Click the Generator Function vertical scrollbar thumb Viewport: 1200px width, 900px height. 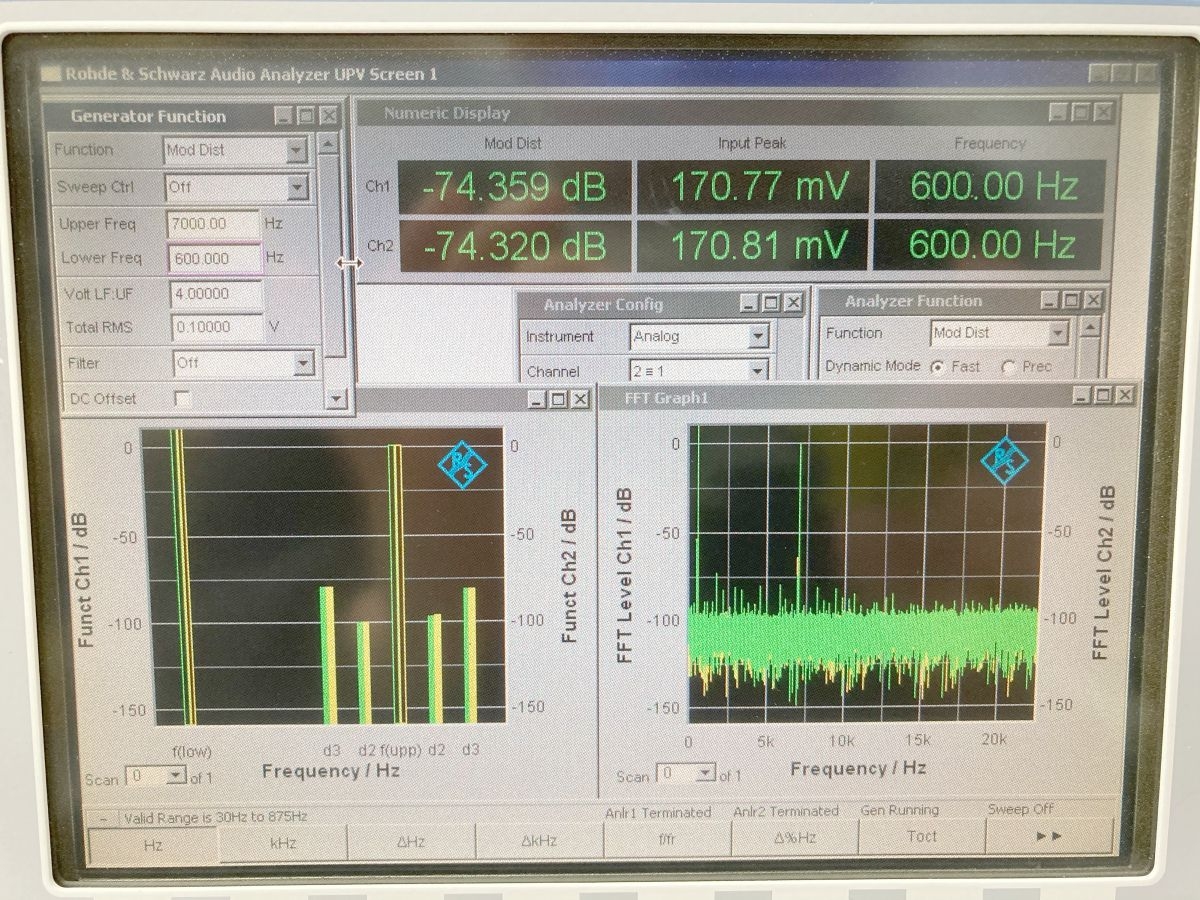coord(334,255)
